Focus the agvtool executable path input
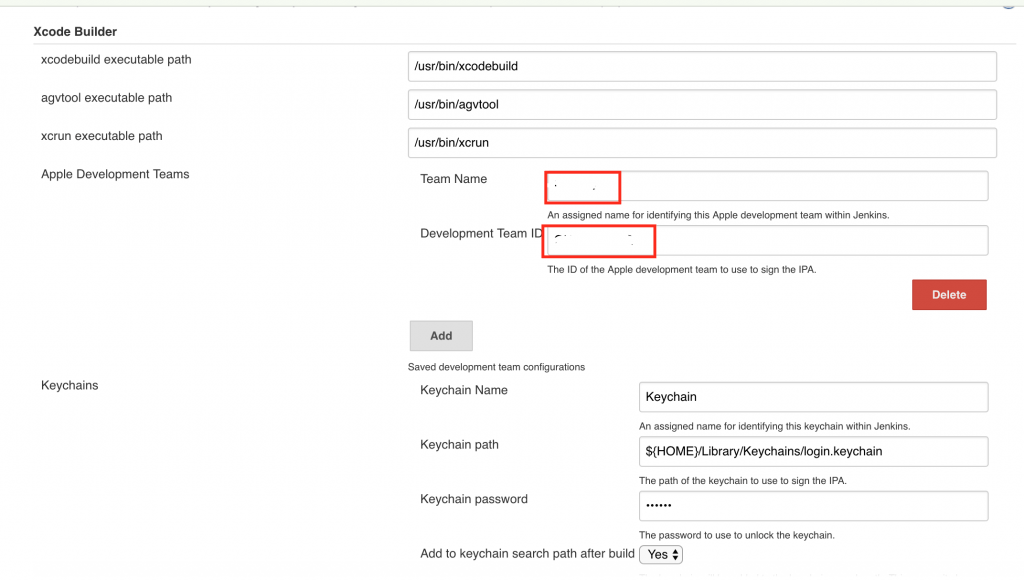This screenshot has width=1024, height=581. [702, 105]
